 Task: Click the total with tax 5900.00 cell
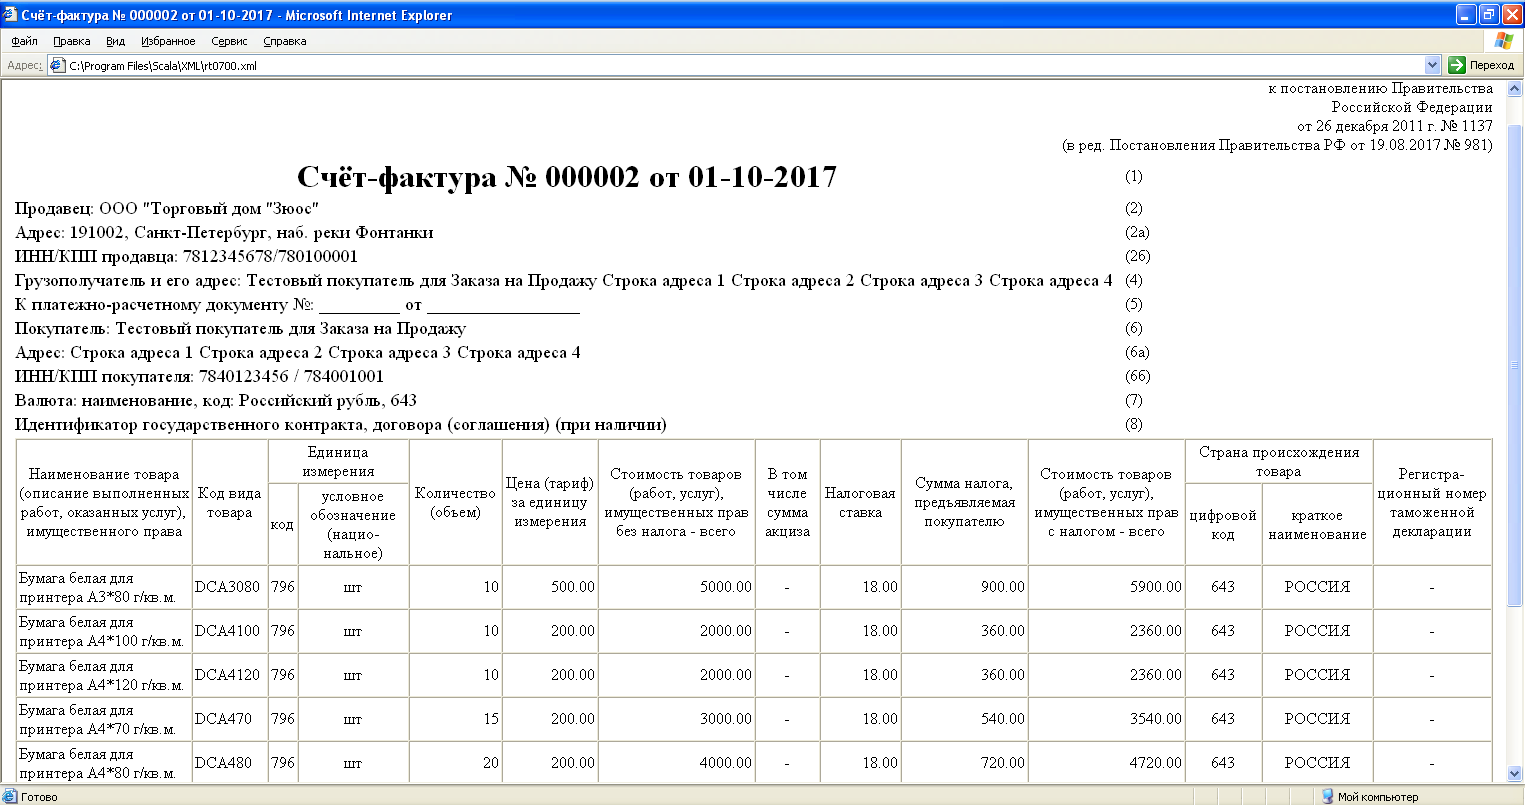[x=1107, y=587]
